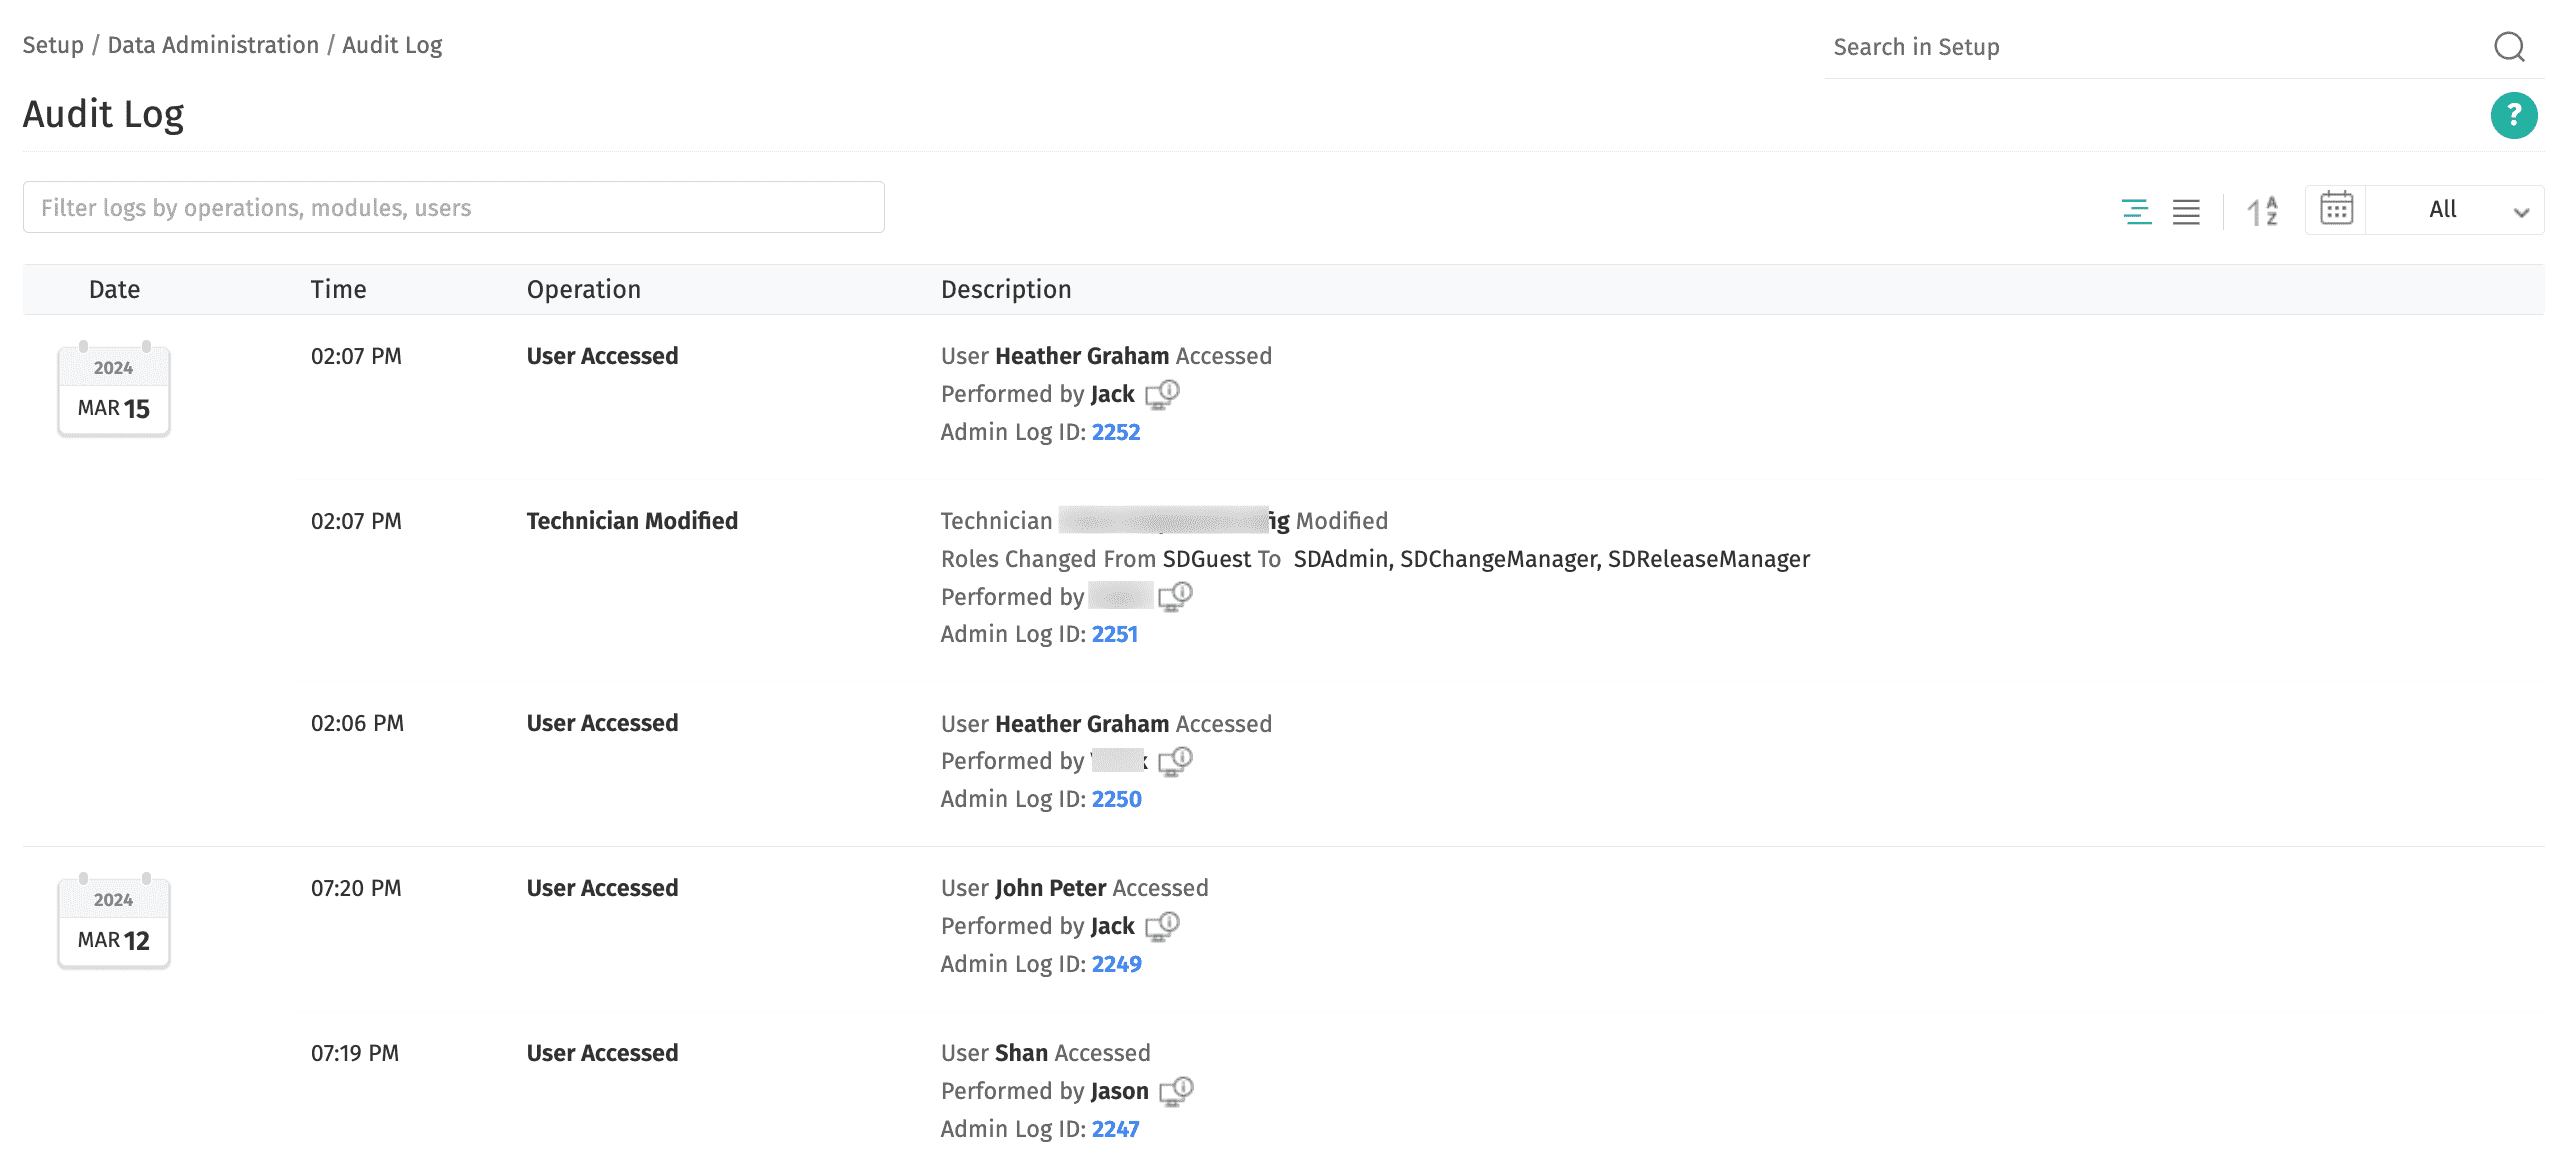This screenshot has width=2566, height=1170.
Task: Click the filter logs input field
Action: click(453, 208)
